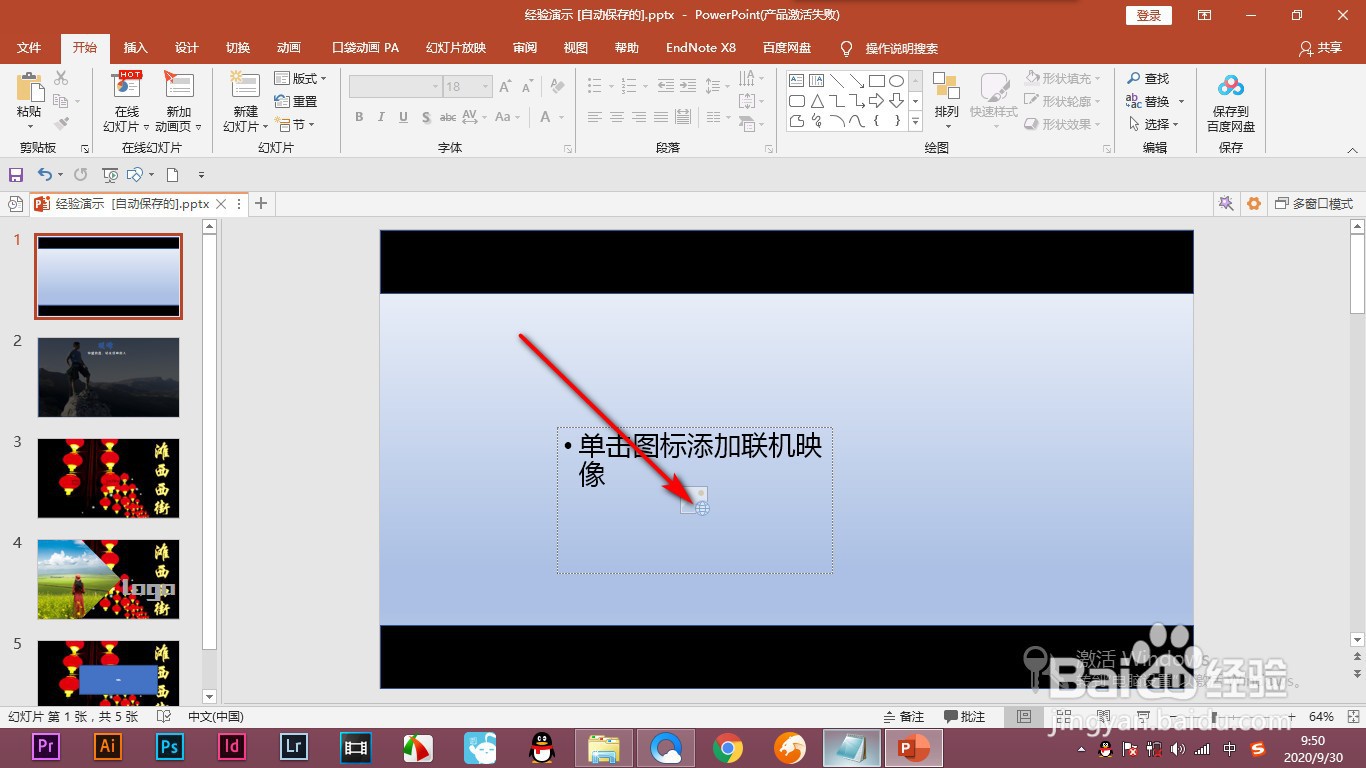This screenshot has width=1366, height=768.
Task: Click the zoom slider handle in status bar
Action: click(1212, 717)
